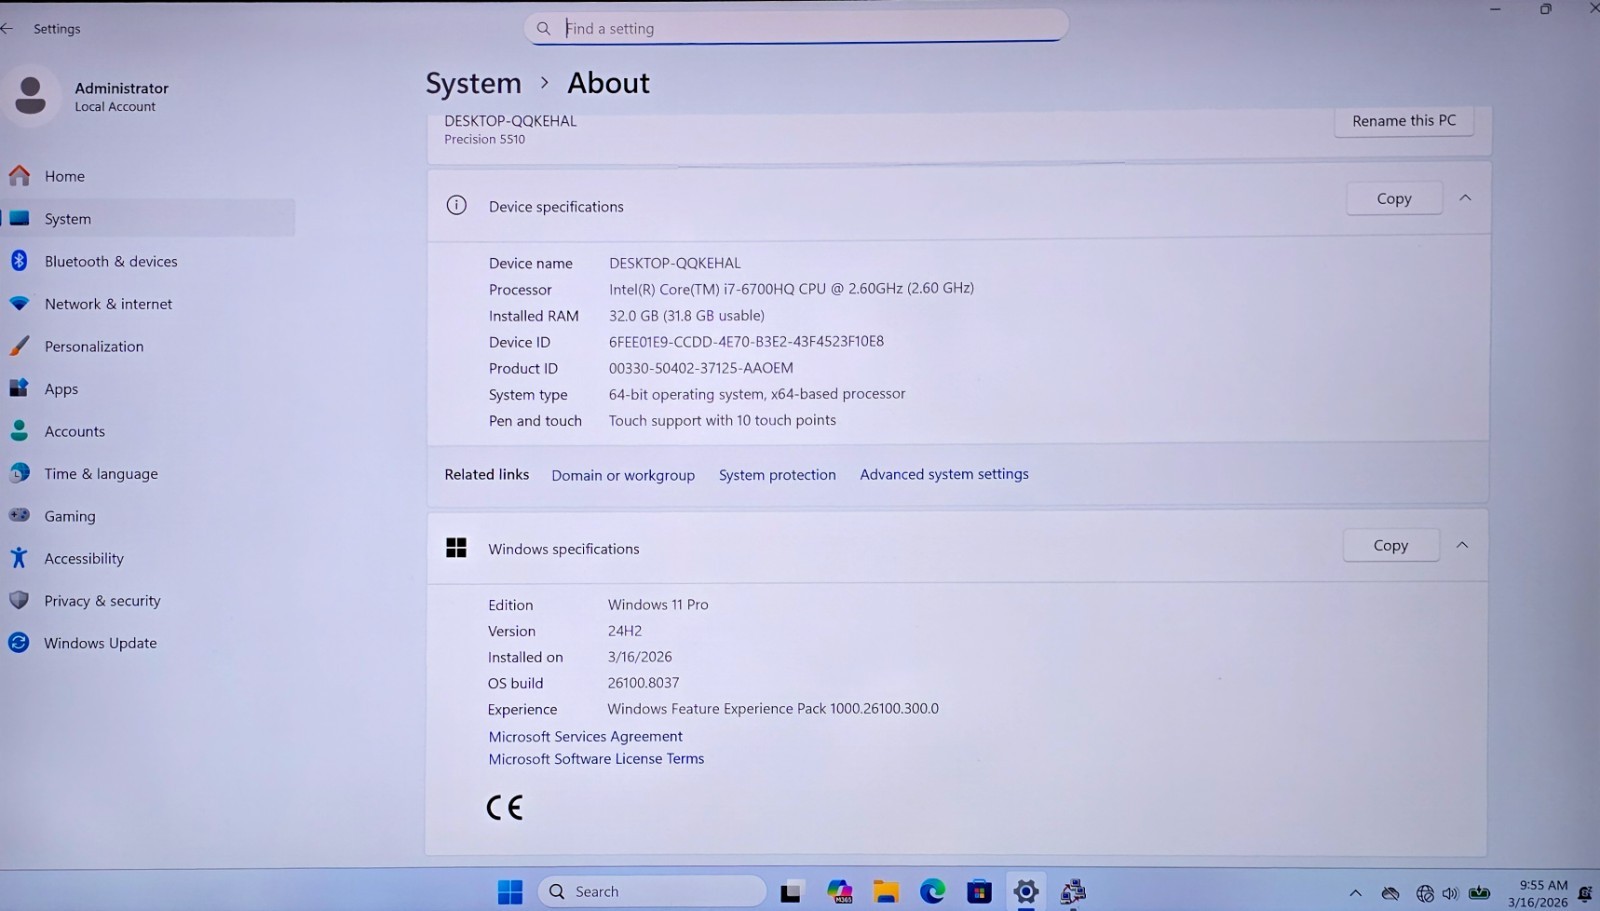The height and width of the screenshot is (911, 1600).
Task: Click the back arrow next to Settings
Action: [x=8, y=28]
